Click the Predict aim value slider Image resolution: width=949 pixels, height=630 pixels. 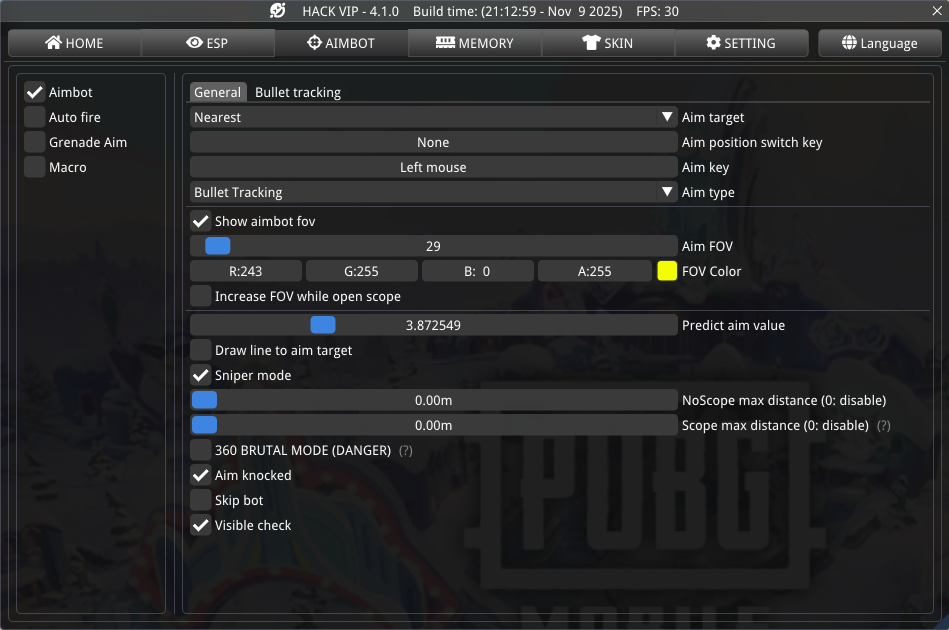pos(433,325)
